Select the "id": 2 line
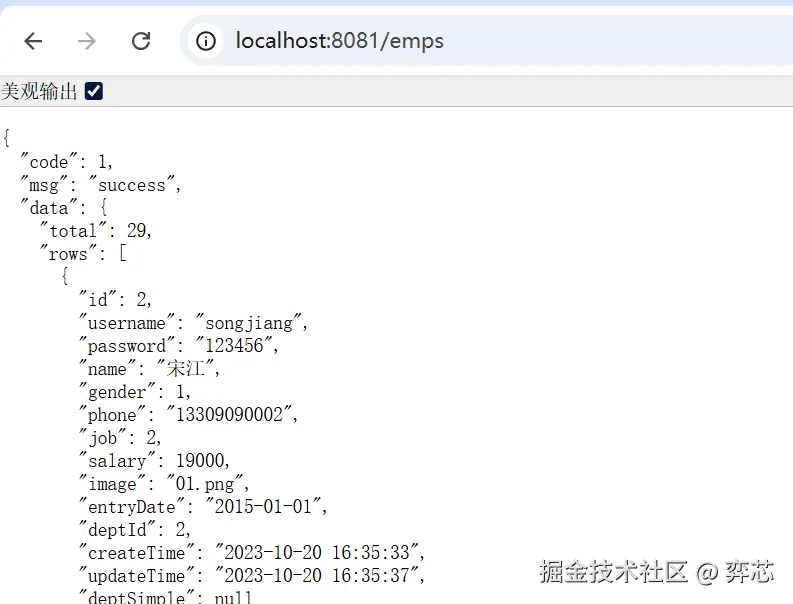The width and height of the screenshot is (793, 604). 115,299
